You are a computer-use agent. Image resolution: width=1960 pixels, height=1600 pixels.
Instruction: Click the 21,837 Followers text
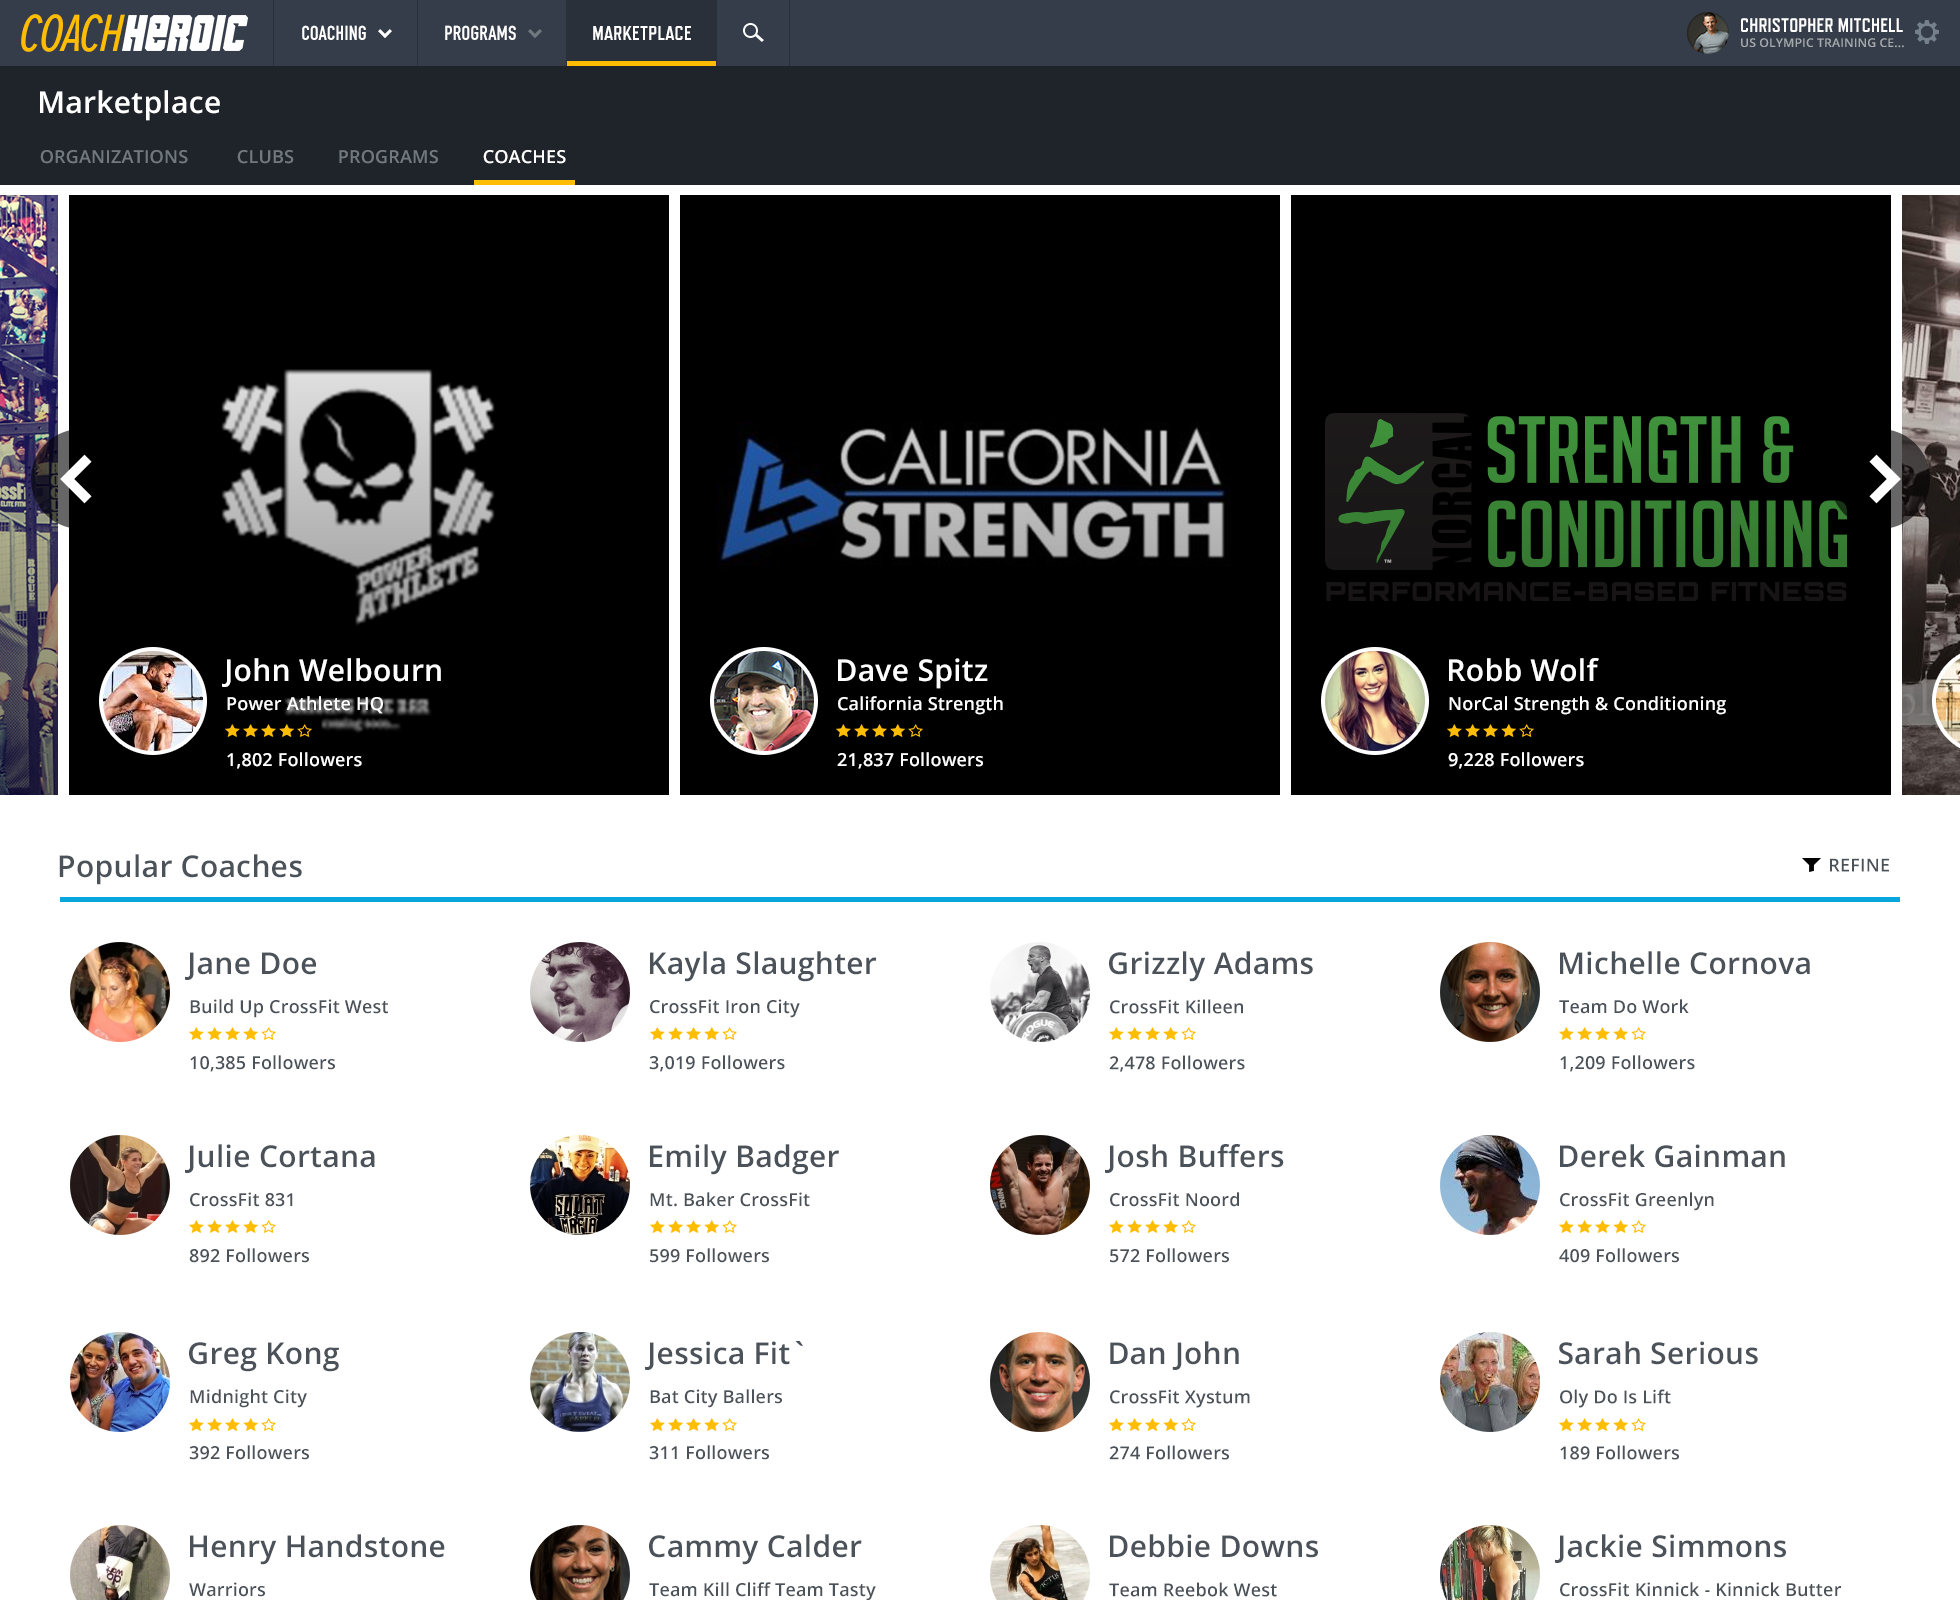[x=910, y=759]
